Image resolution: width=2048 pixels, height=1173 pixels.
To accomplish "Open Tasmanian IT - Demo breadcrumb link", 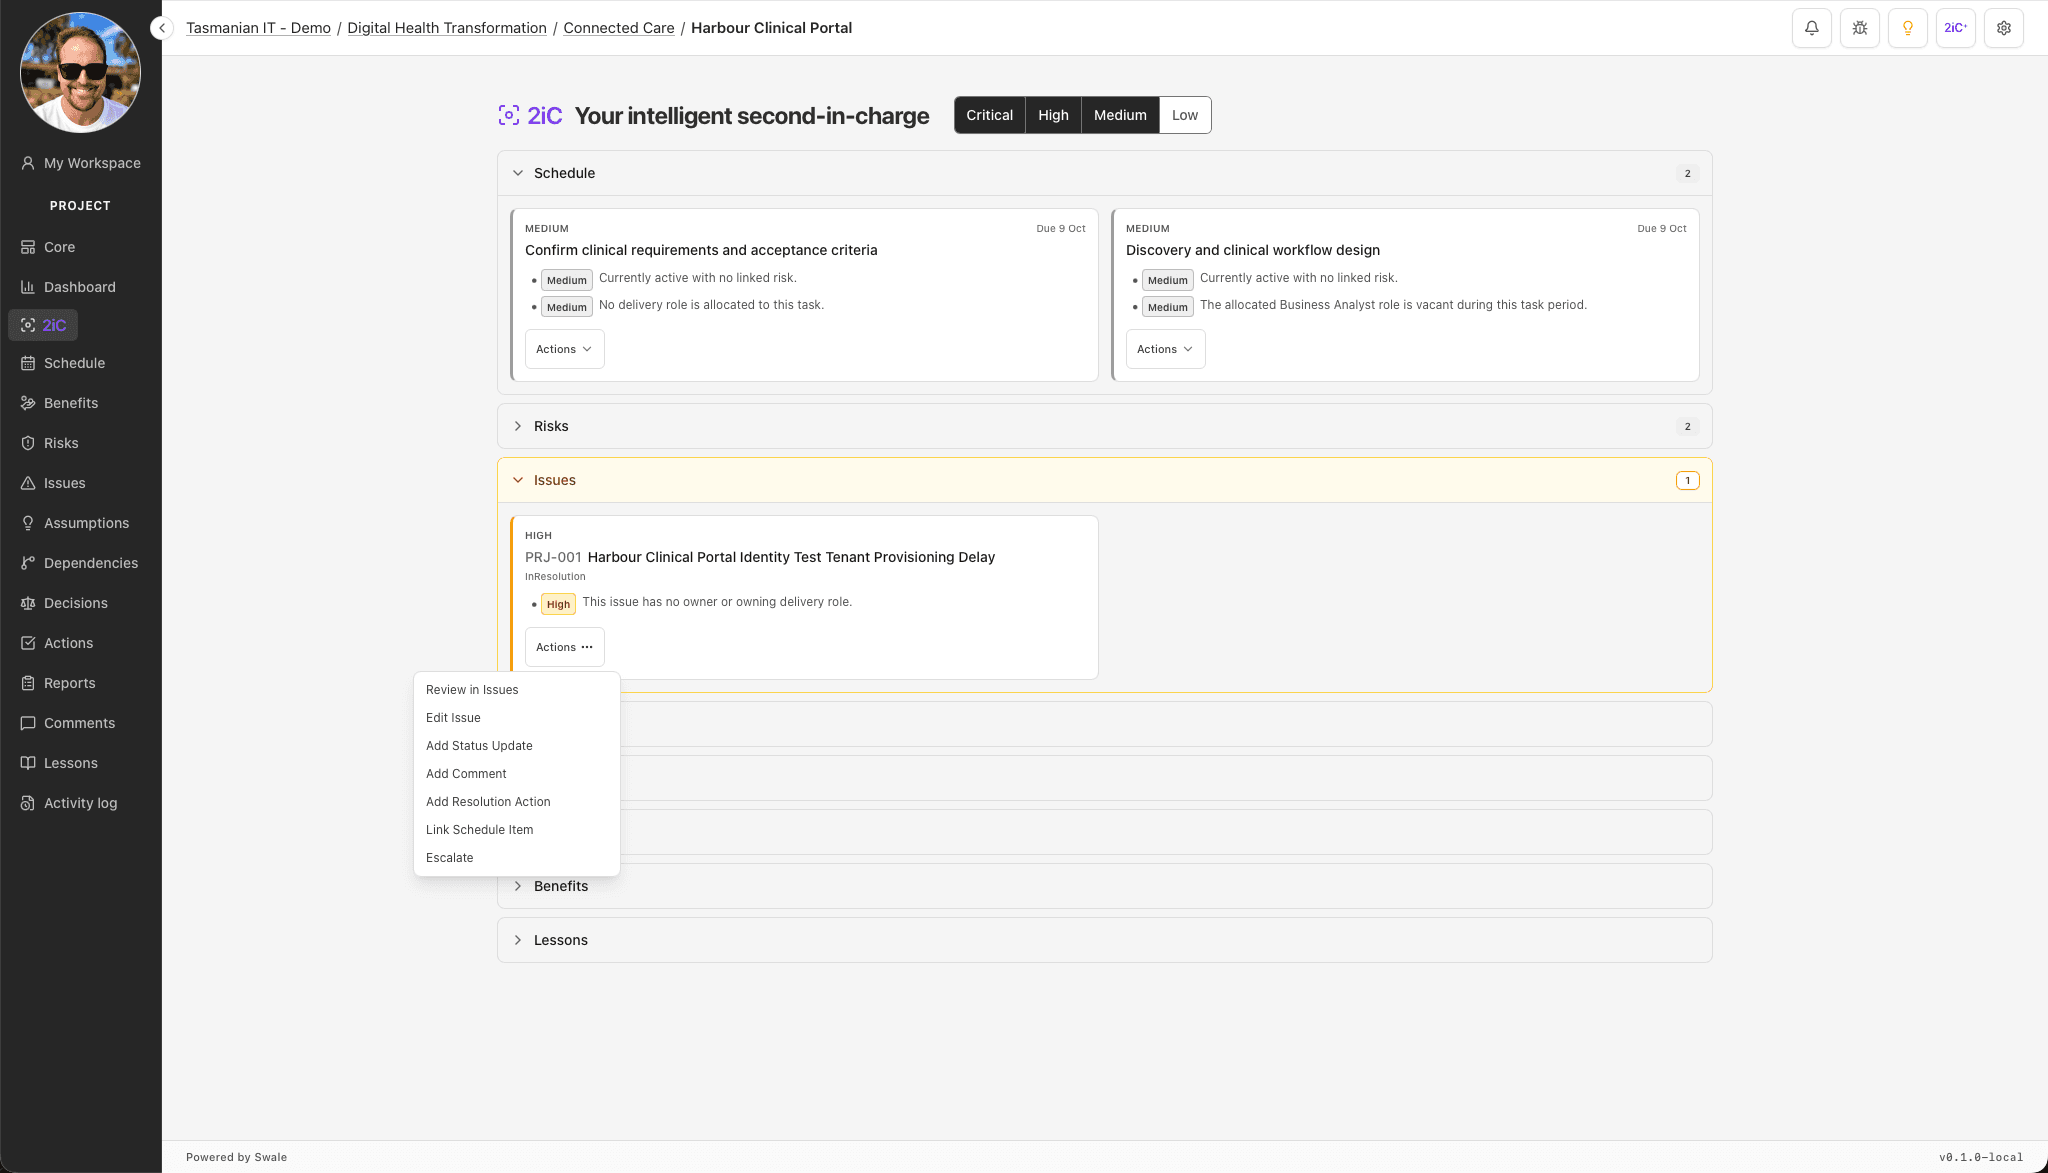I will 258,28.
